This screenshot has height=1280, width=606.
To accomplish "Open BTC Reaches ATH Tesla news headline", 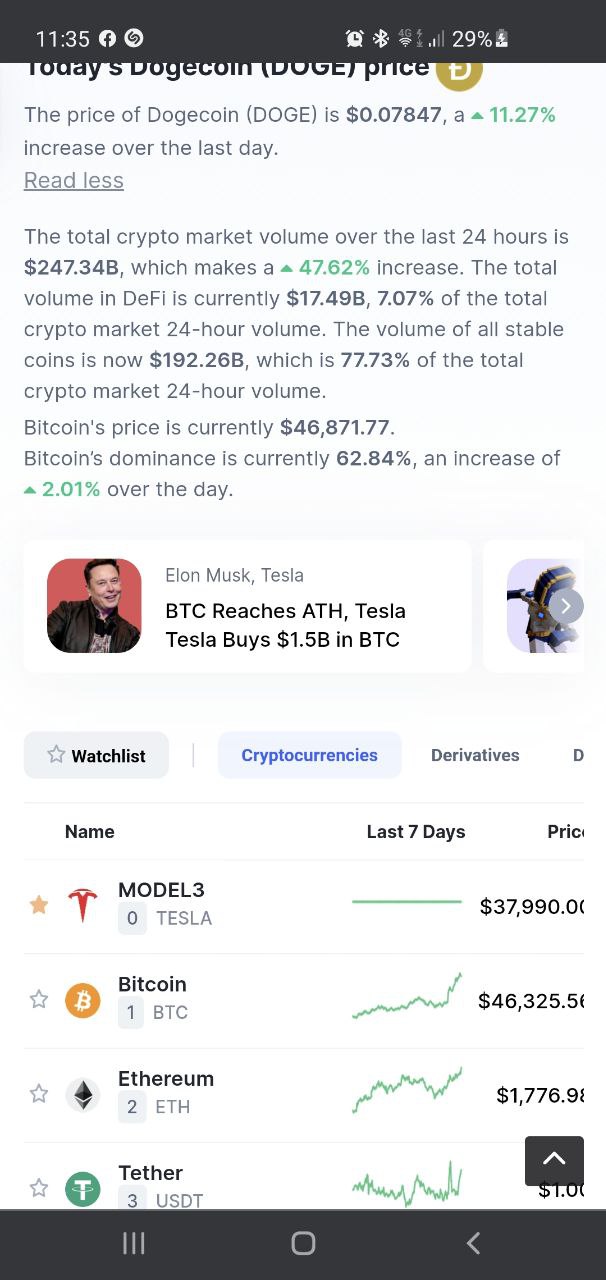I will (x=285, y=625).
